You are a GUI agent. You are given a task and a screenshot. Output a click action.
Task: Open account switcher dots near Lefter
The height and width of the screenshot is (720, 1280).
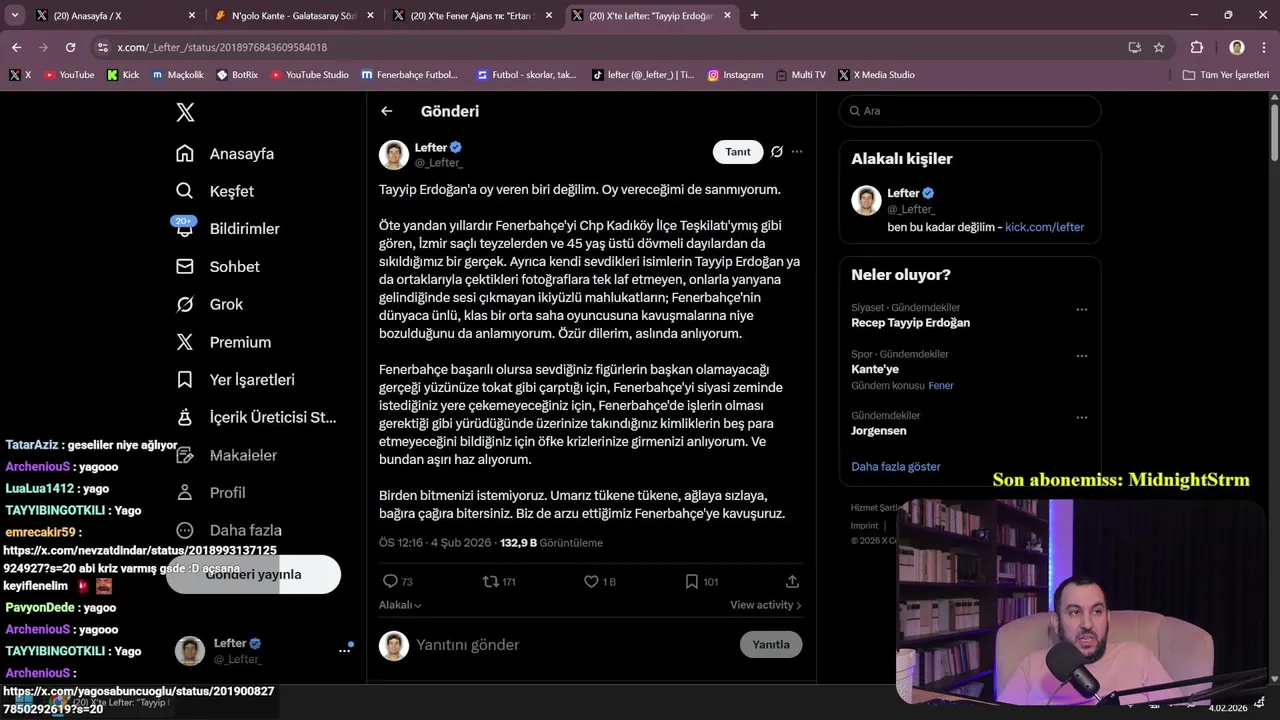click(x=345, y=650)
